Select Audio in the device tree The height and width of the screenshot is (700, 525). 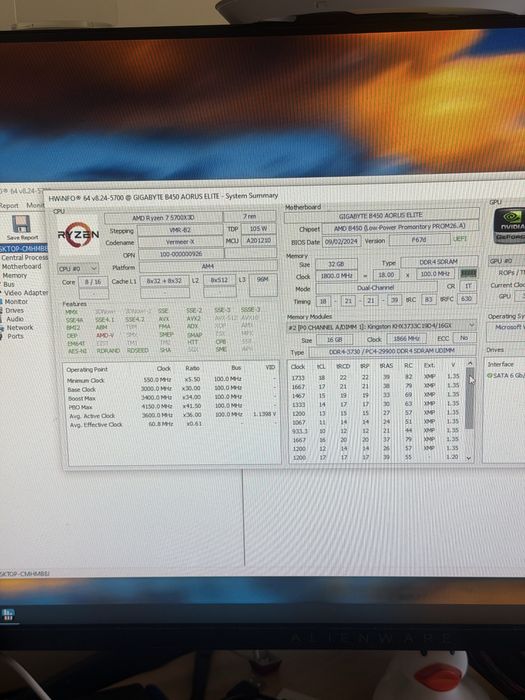(15, 319)
